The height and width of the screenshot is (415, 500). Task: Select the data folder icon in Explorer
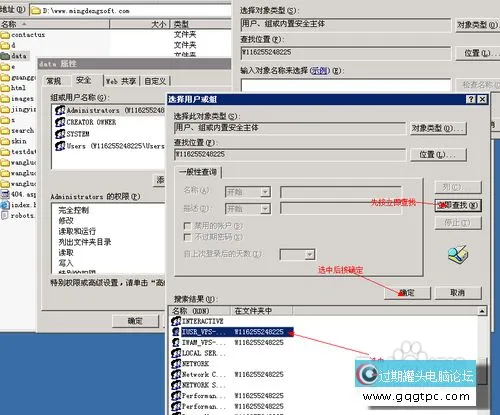pos(5,56)
